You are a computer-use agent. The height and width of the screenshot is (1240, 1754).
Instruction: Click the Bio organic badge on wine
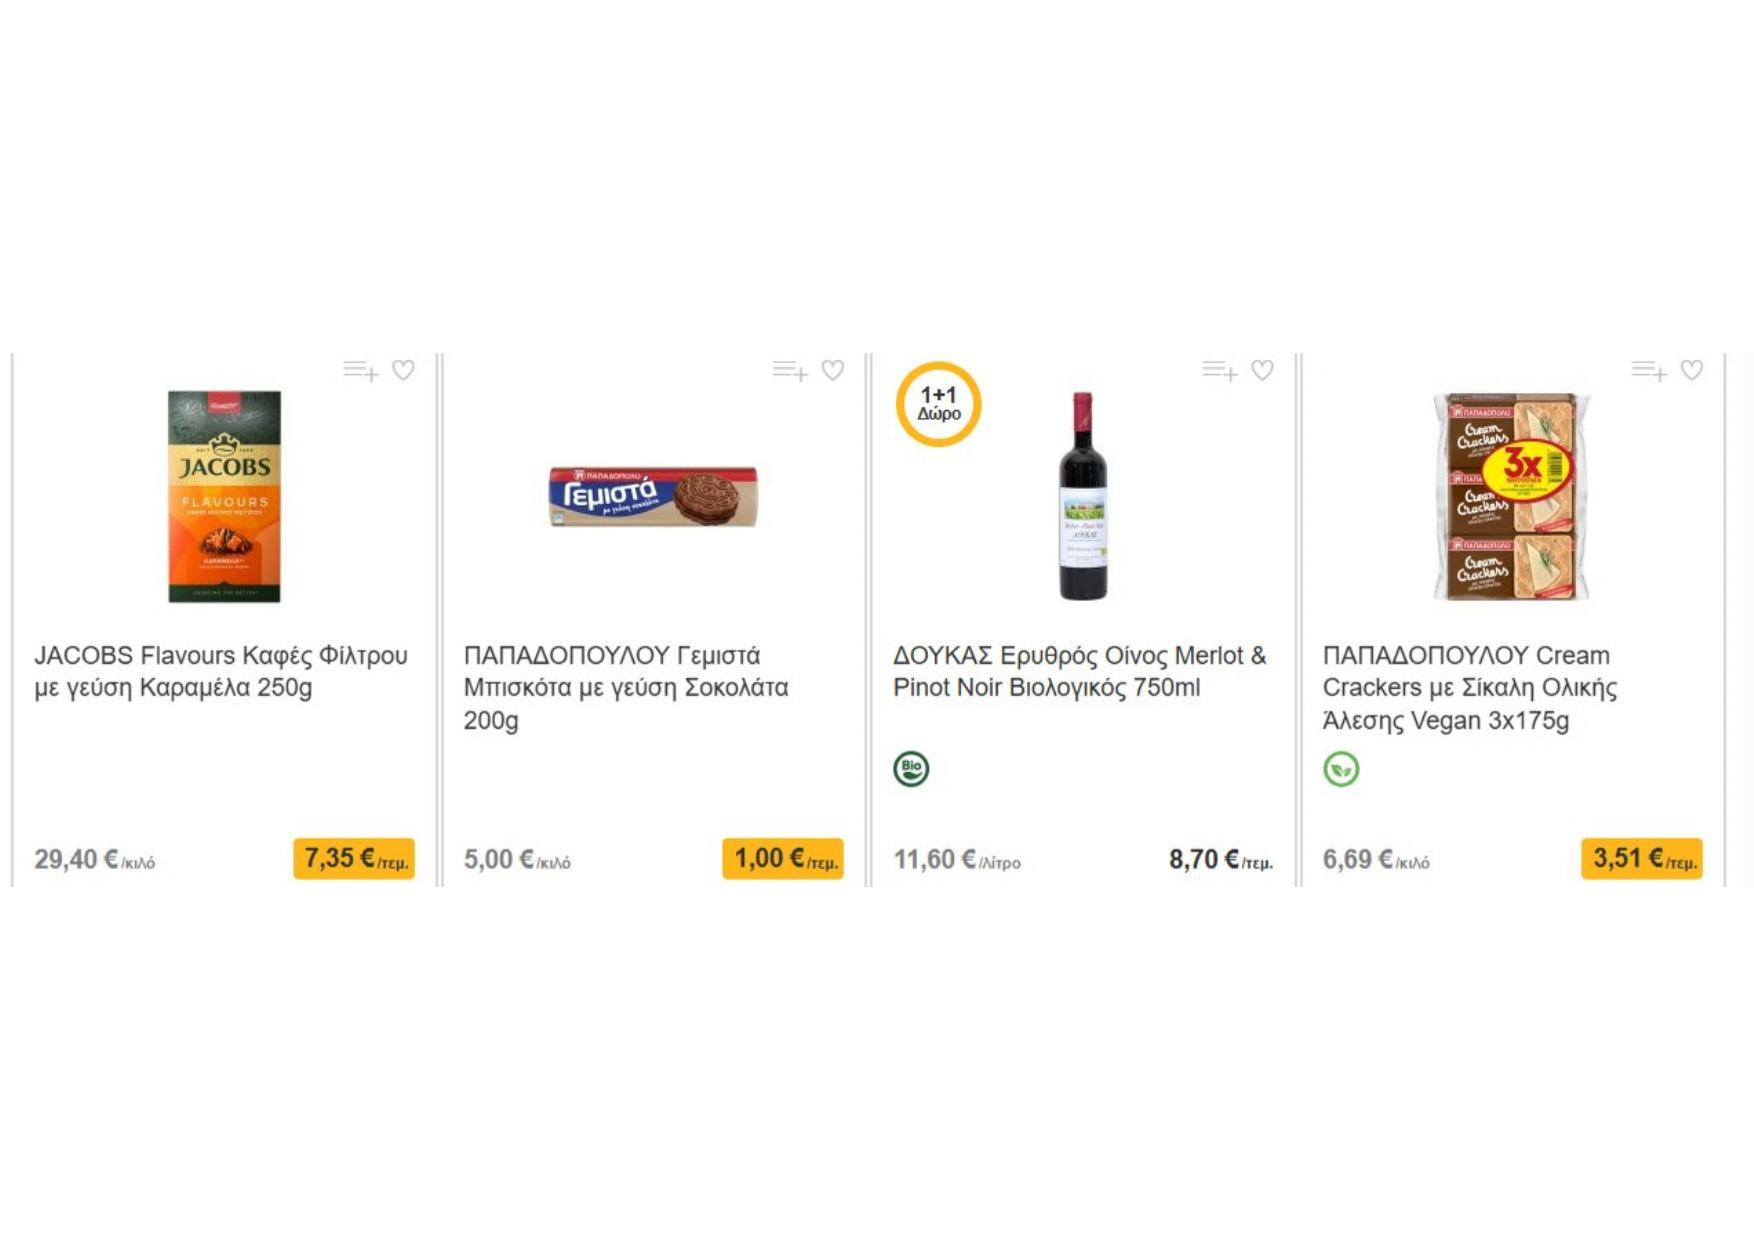[911, 769]
